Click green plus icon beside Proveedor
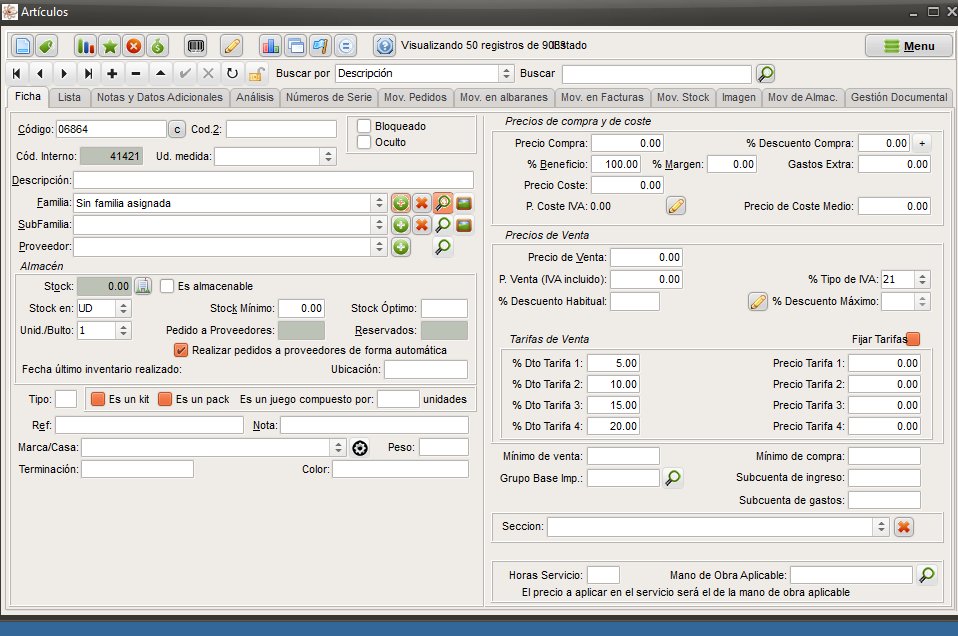 [x=401, y=247]
